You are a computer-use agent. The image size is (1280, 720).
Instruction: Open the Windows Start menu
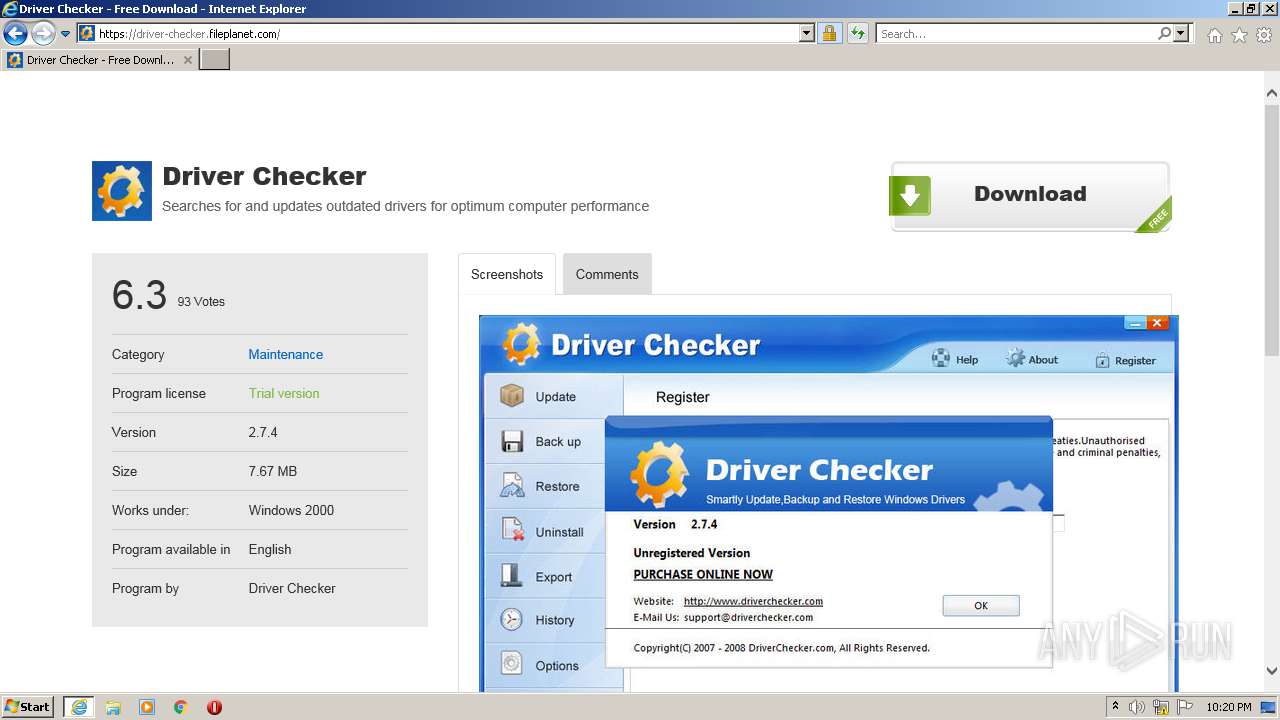28,706
